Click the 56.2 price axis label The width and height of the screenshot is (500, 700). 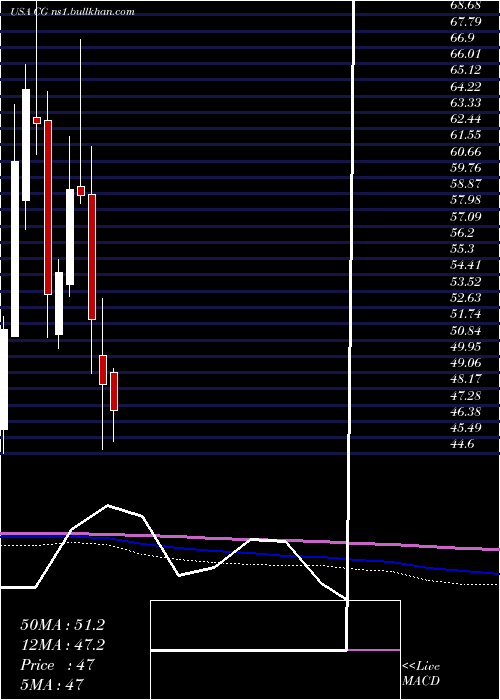pyautogui.click(x=462, y=233)
